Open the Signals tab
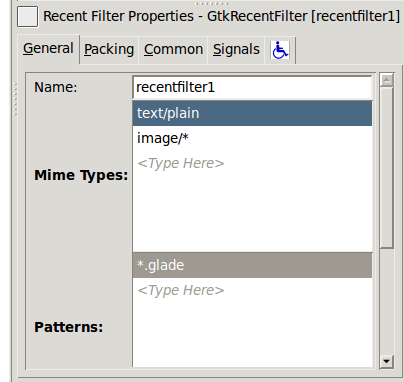 (236, 50)
